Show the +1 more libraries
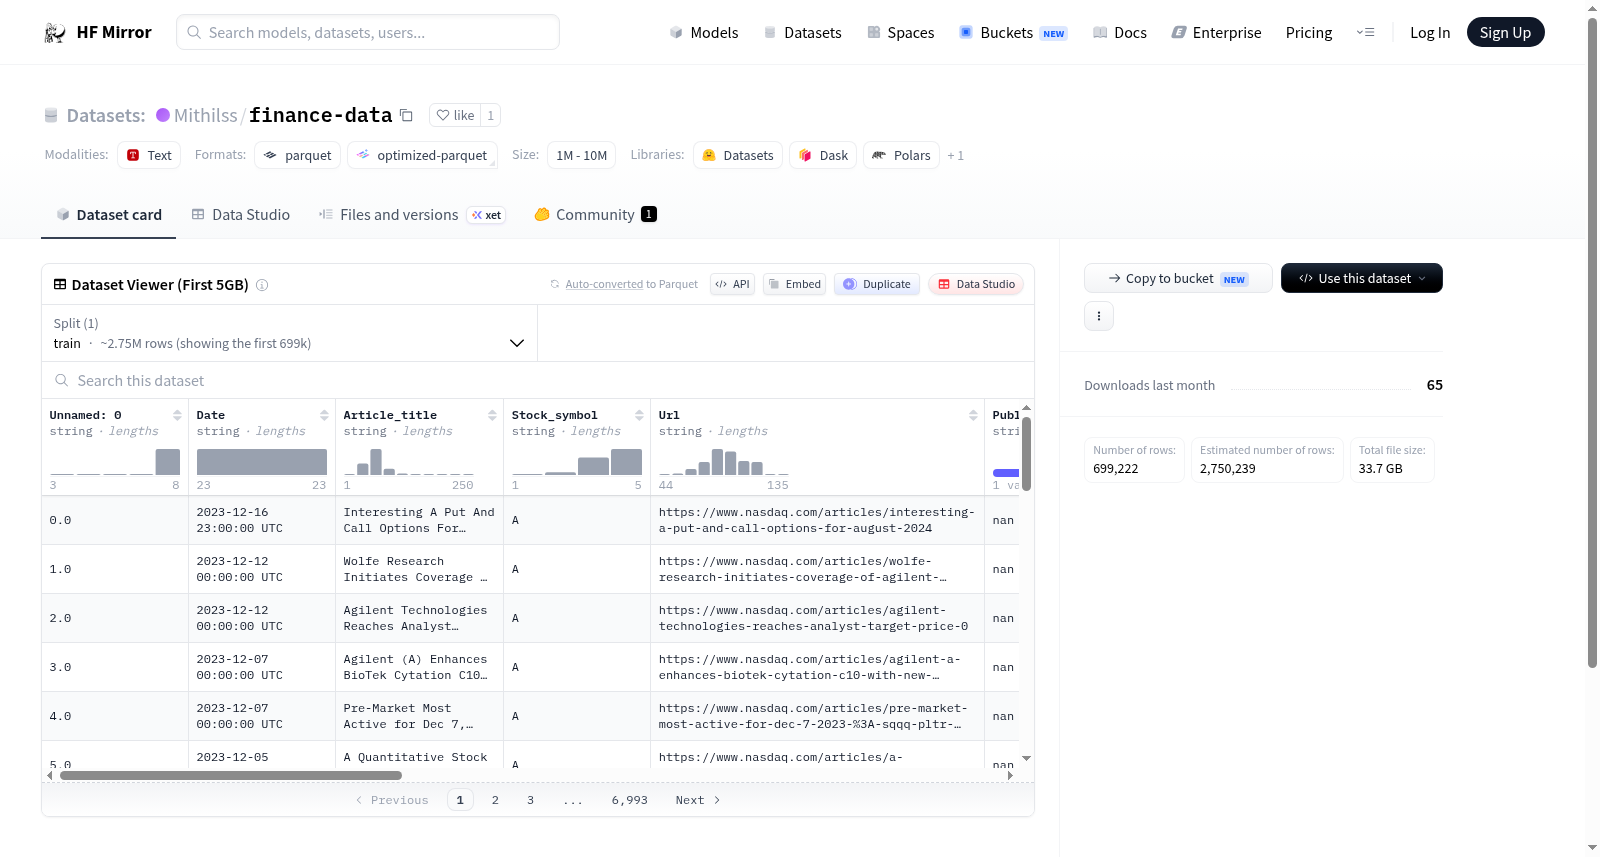 [x=956, y=155]
